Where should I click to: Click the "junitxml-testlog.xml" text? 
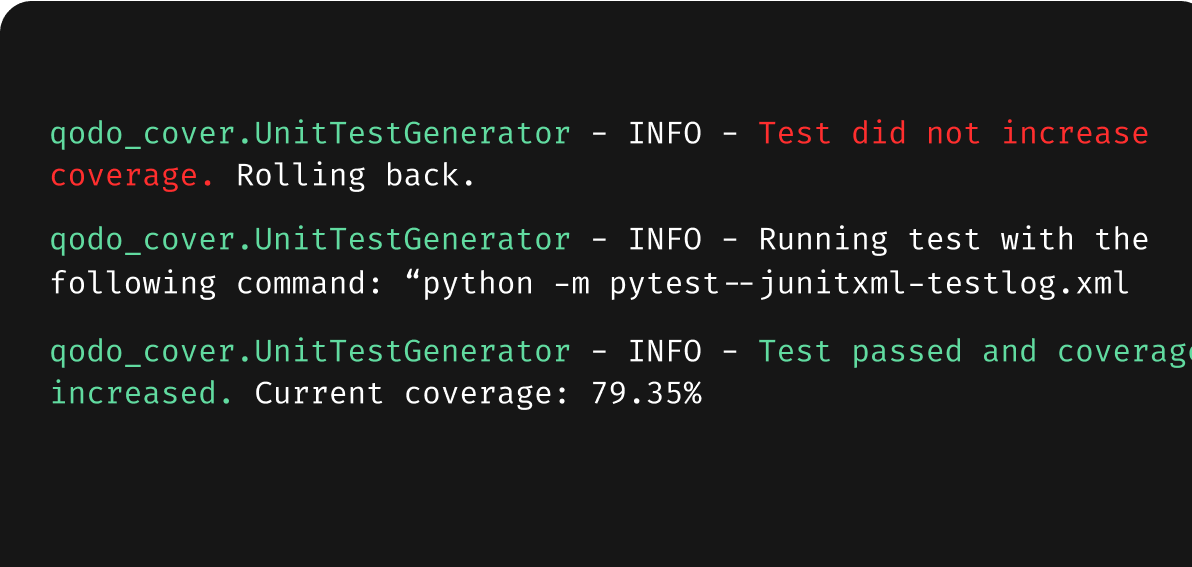(x=944, y=284)
